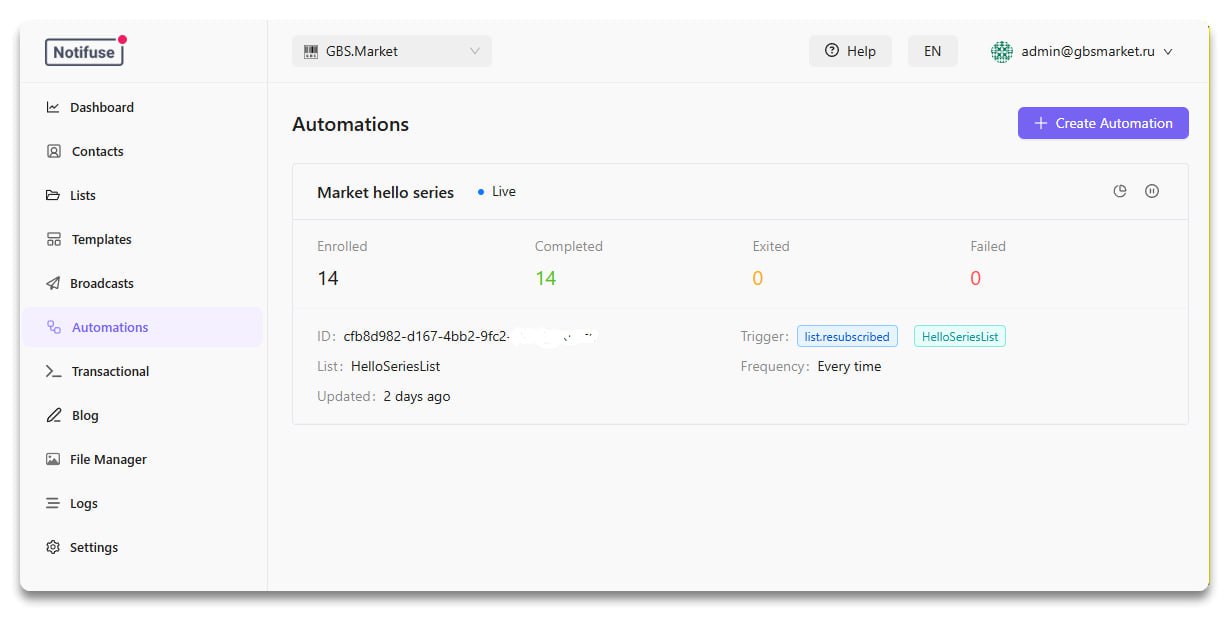Open automation analytics pie chart icon

tap(1120, 191)
